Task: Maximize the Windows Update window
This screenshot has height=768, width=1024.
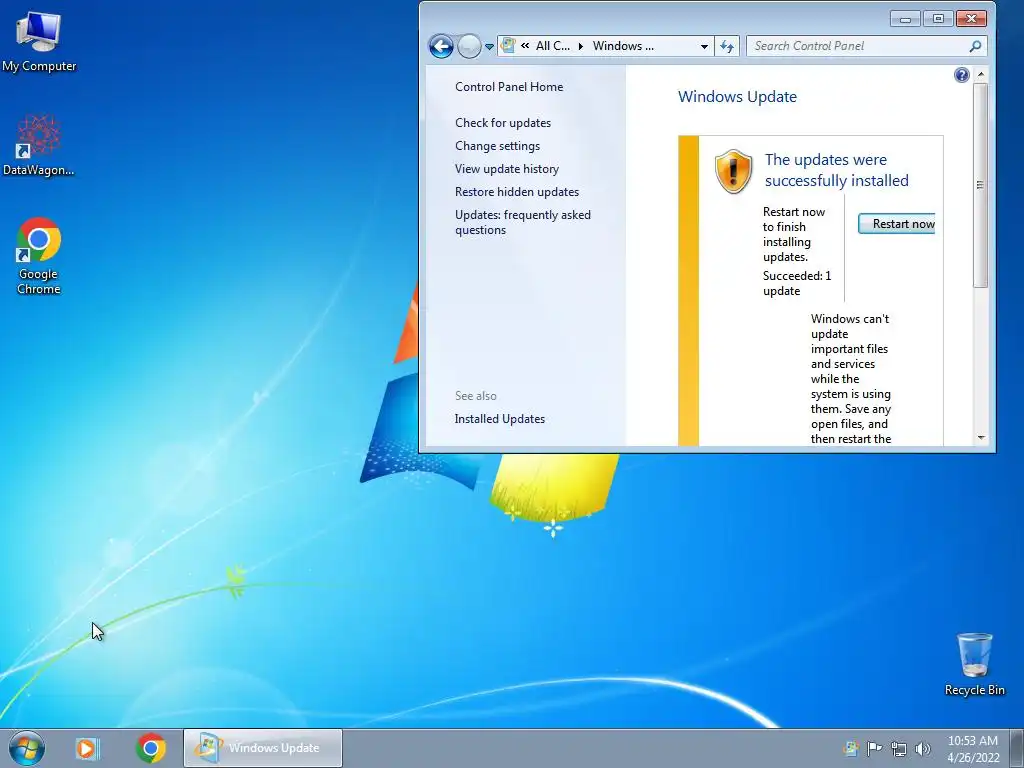Action: tap(938, 19)
